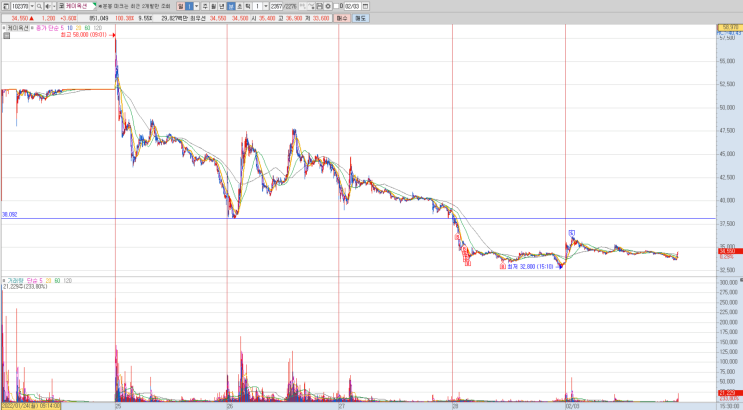Image resolution: width=743 pixels, height=410 pixels.
Task: Toggle the checkbox before date field
Action: tap(336, 6)
